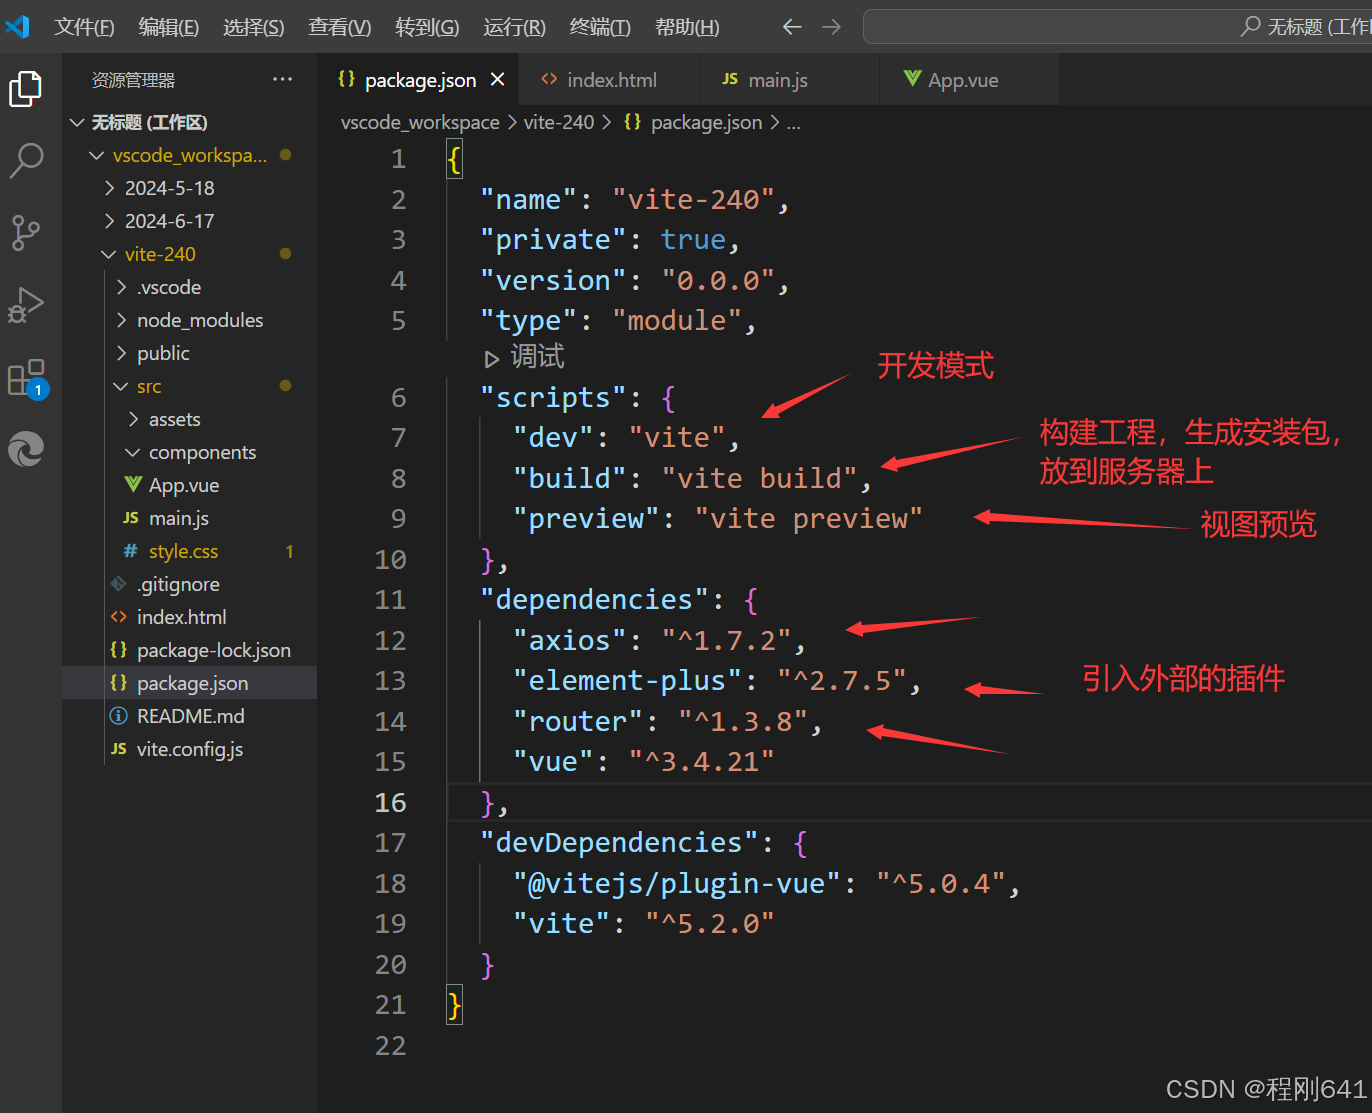Screen dimensions: 1372x1113
Task: Open explorer more actions ellipsis
Action: click(x=283, y=79)
